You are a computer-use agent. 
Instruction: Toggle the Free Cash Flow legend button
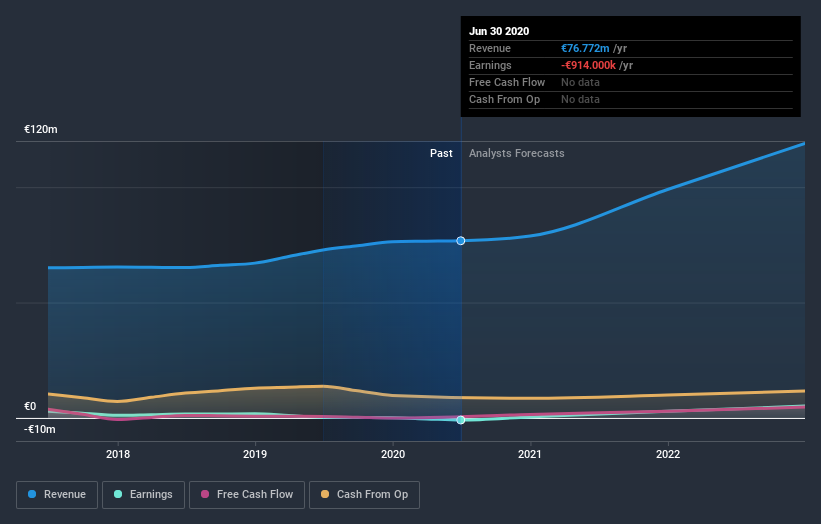[247, 495]
